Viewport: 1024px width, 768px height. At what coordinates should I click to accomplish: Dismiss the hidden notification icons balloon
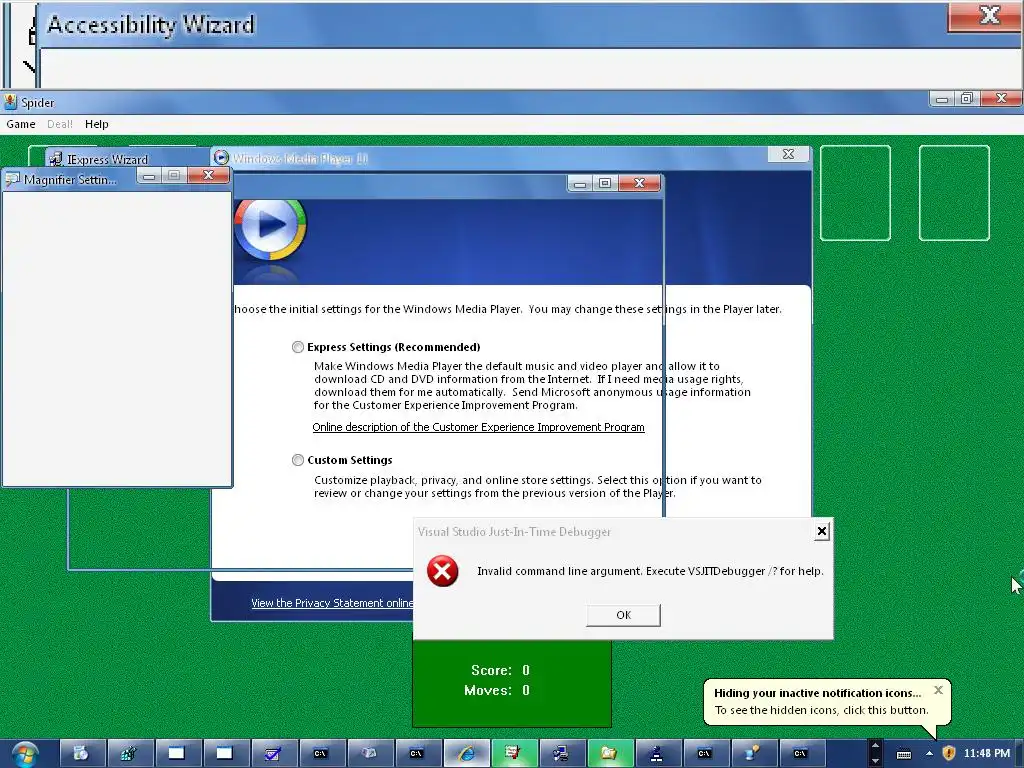pyautogui.click(x=938, y=690)
